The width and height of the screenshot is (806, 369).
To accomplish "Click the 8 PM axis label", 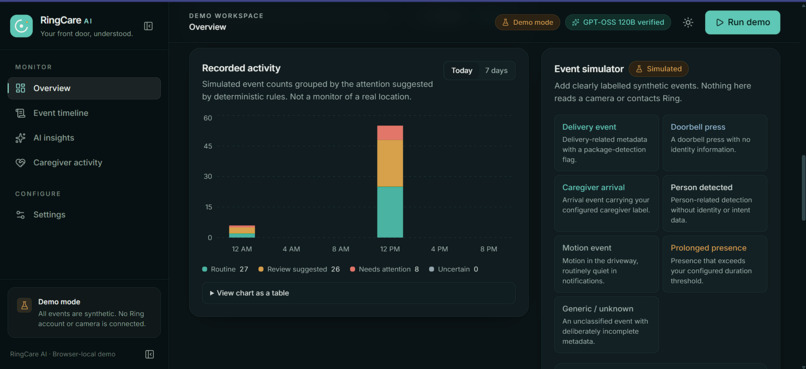I will [489, 249].
